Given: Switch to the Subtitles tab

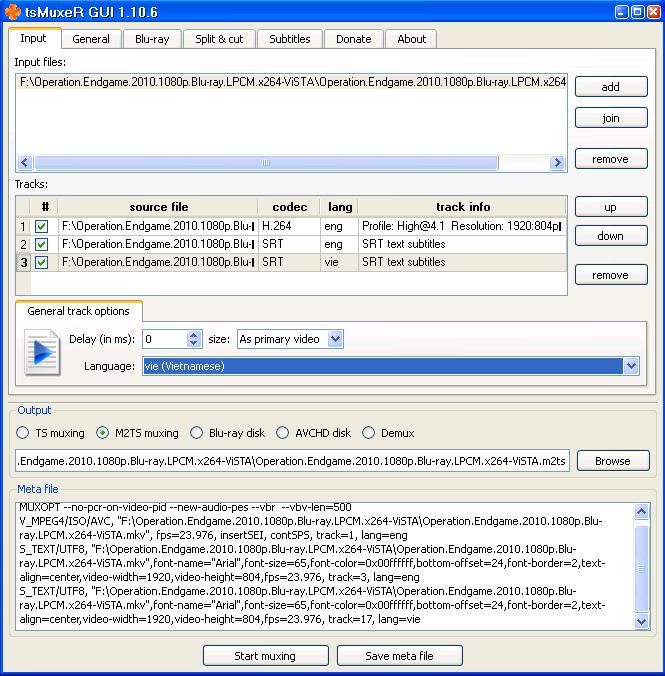Looking at the screenshot, I should (x=290, y=39).
